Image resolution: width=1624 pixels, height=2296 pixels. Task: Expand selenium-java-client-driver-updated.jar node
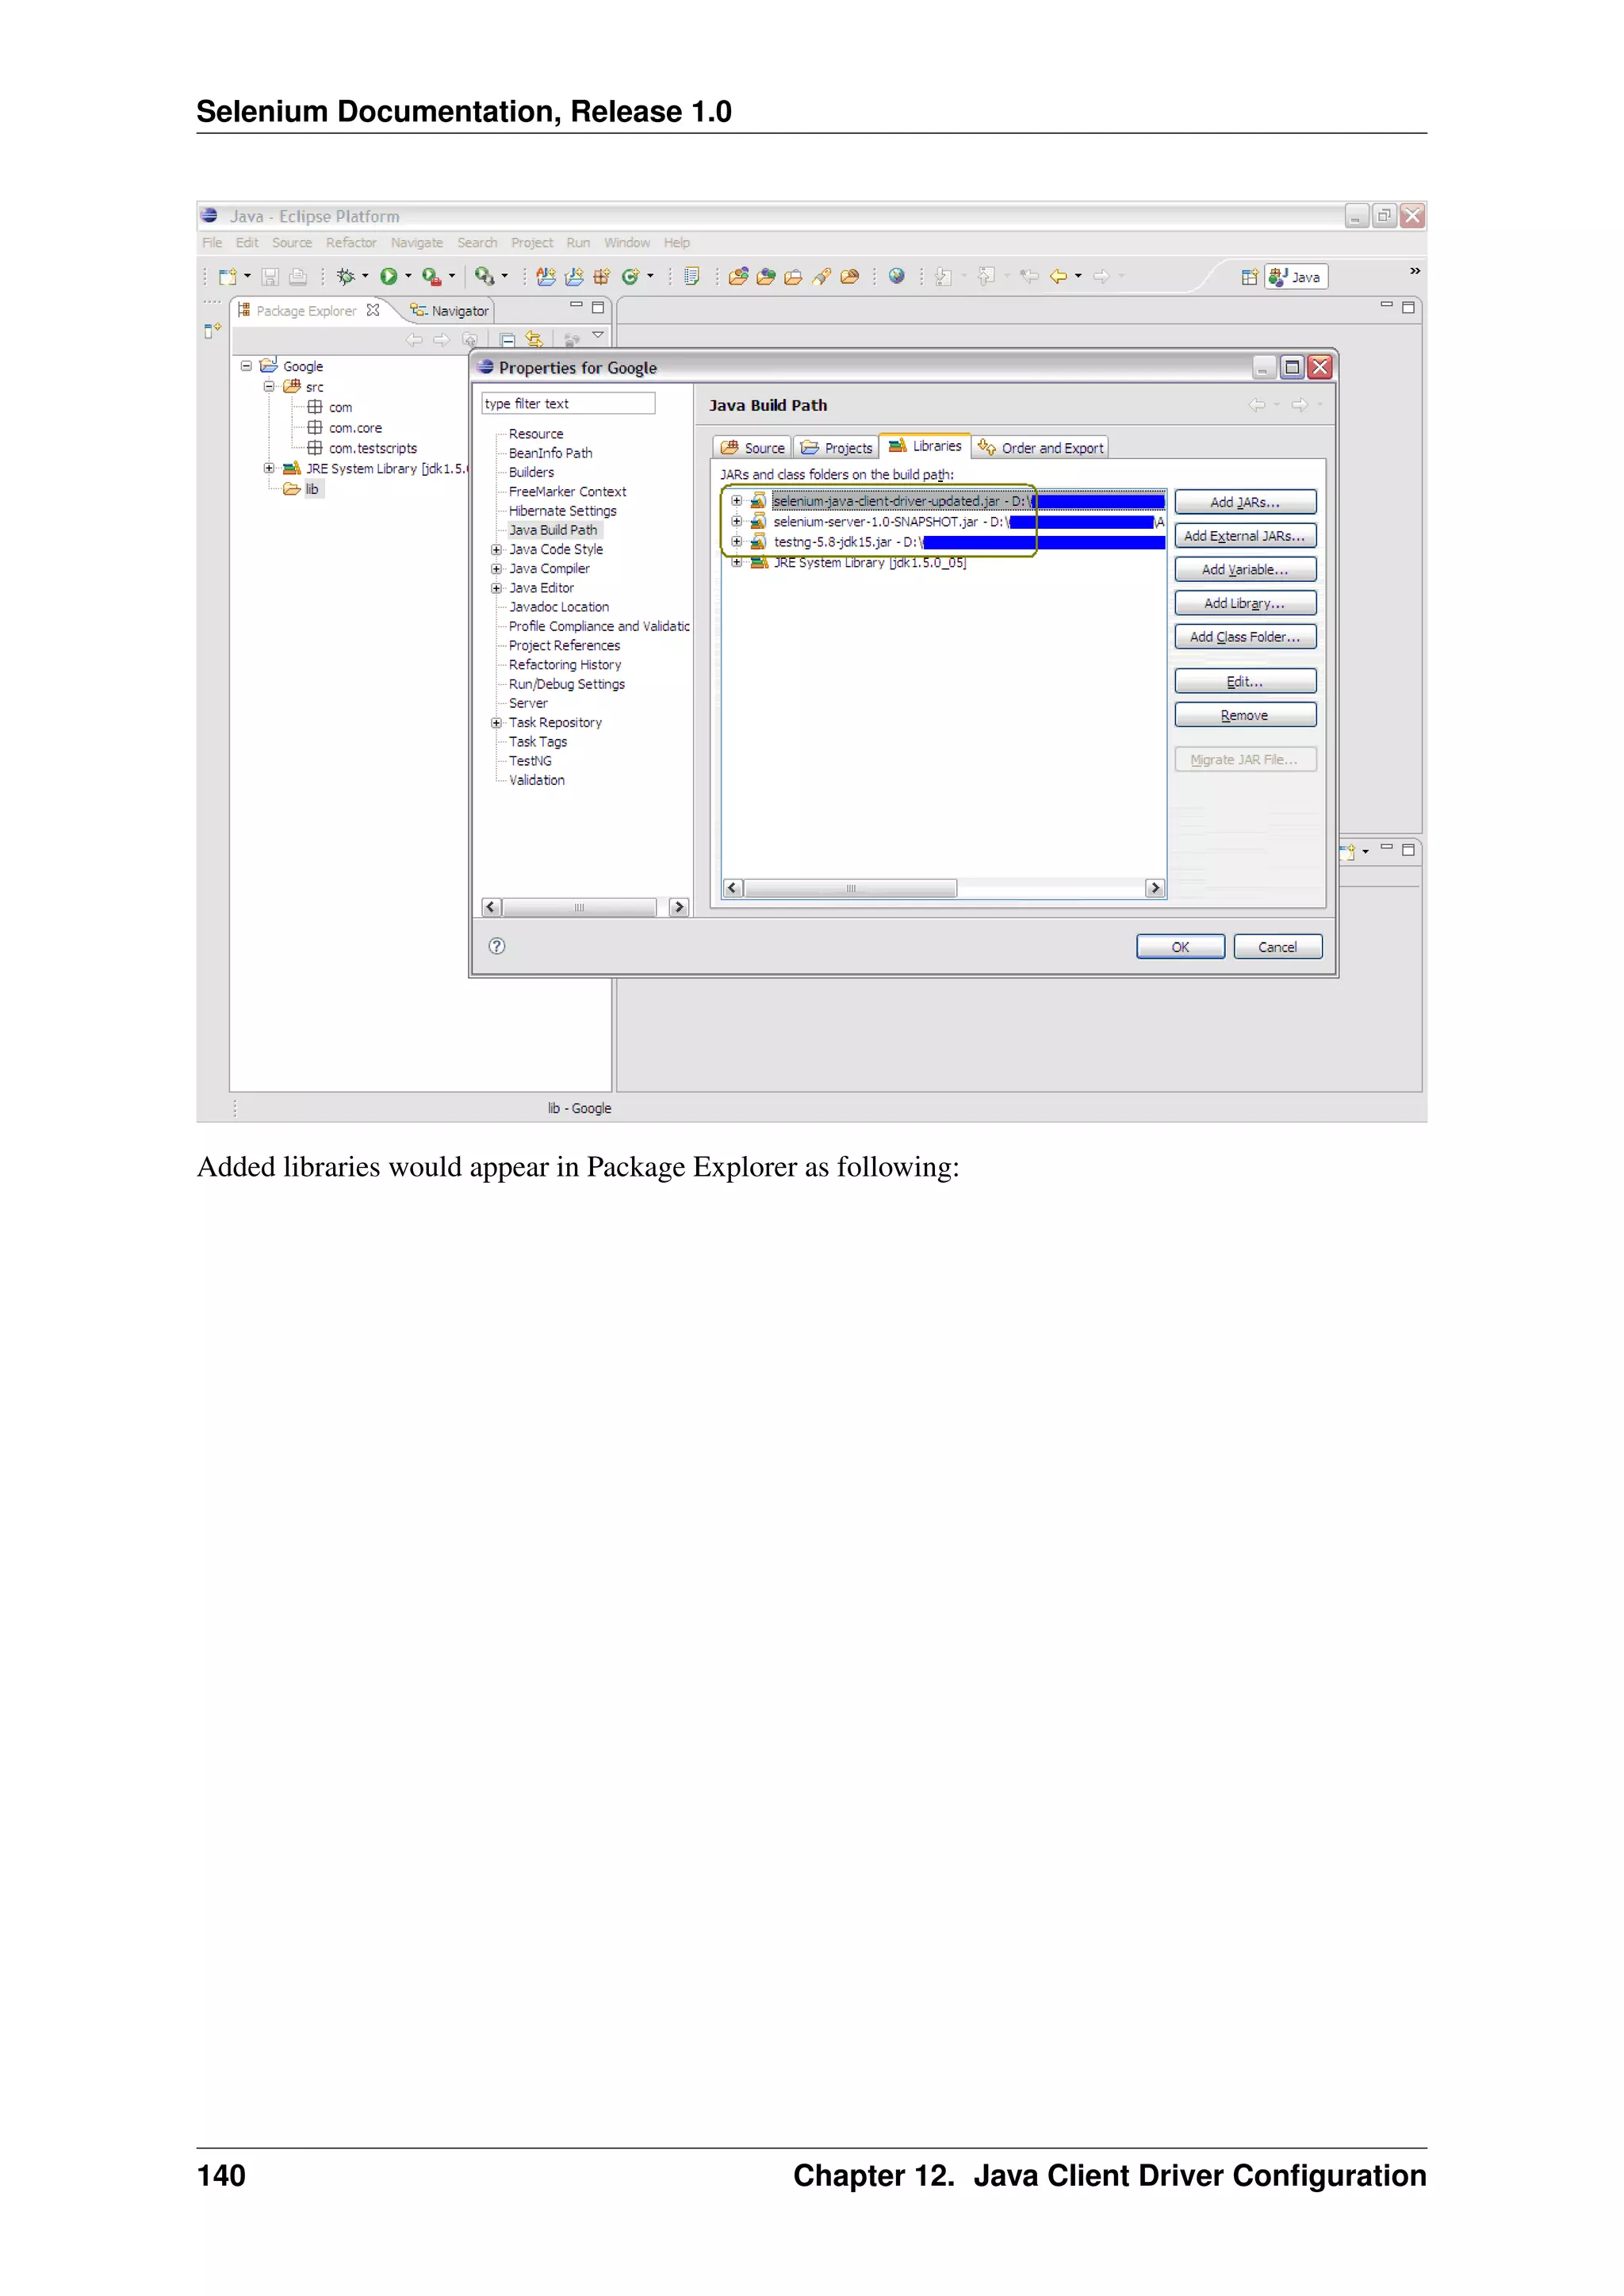click(737, 501)
